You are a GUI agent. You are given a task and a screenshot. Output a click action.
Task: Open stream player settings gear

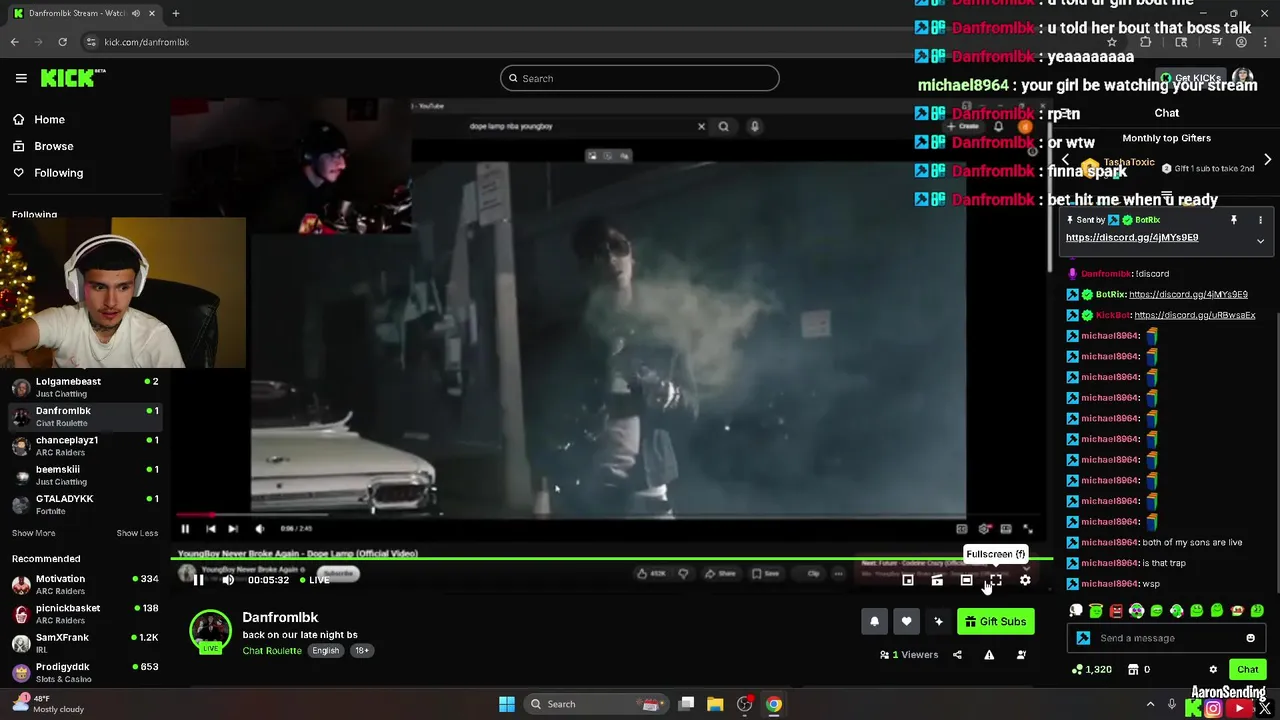1025,580
